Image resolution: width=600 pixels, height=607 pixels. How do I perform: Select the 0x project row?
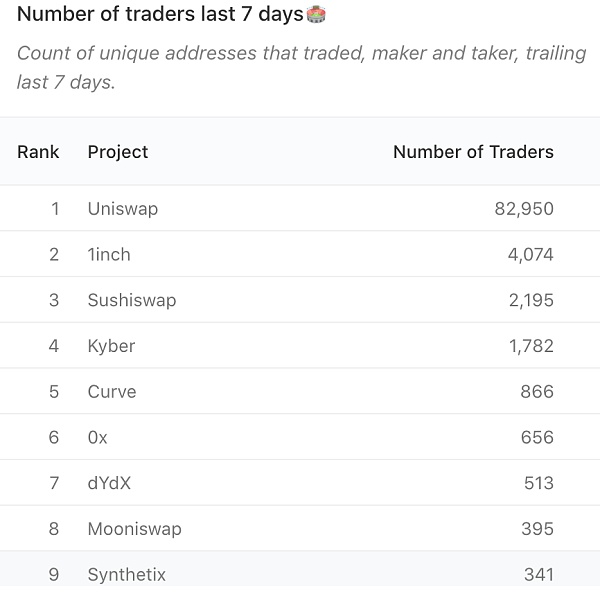click(x=300, y=437)
